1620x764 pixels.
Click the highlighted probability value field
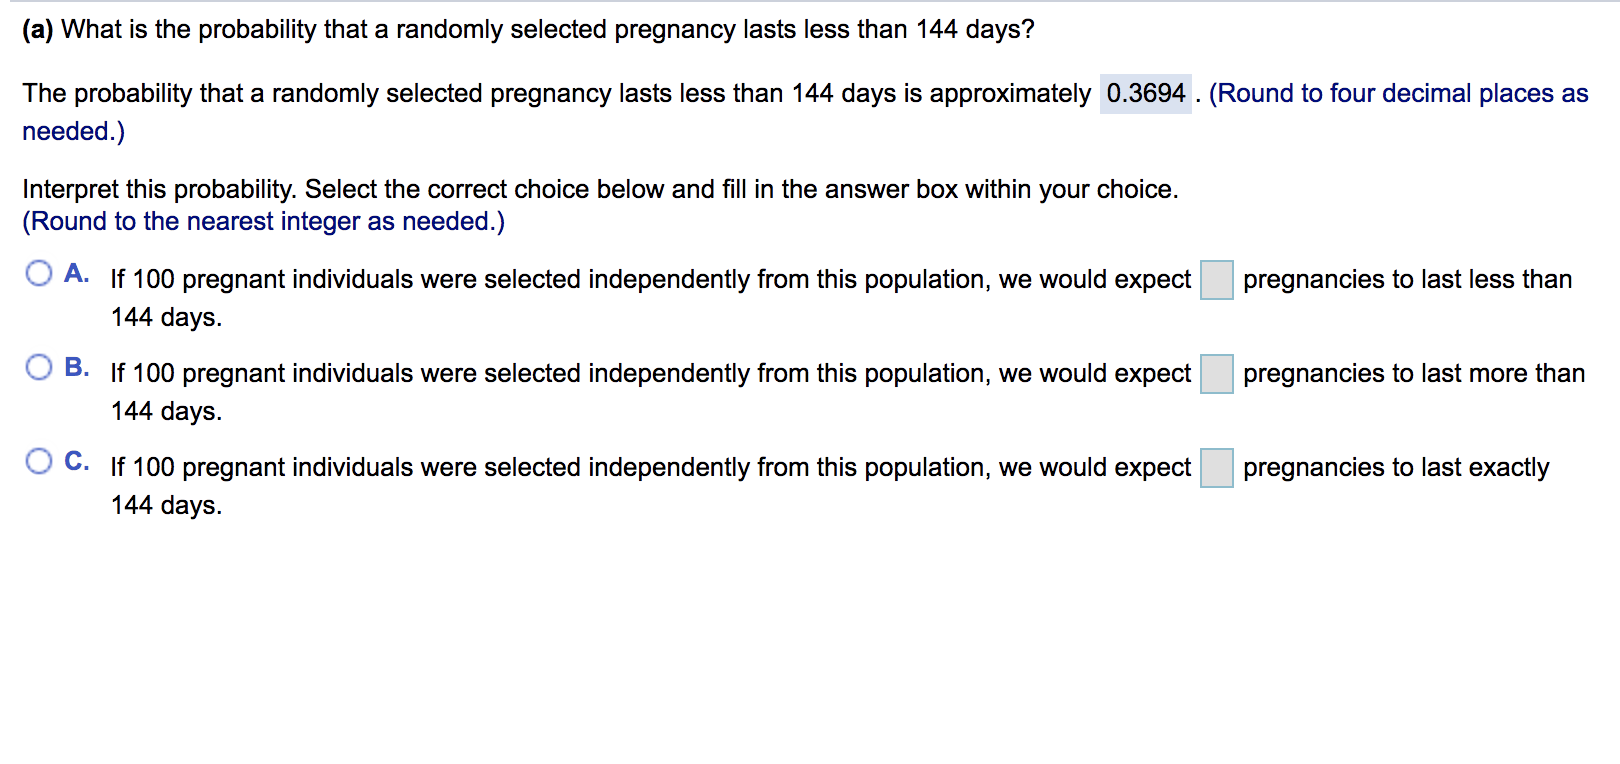(x=1147, y=93)
